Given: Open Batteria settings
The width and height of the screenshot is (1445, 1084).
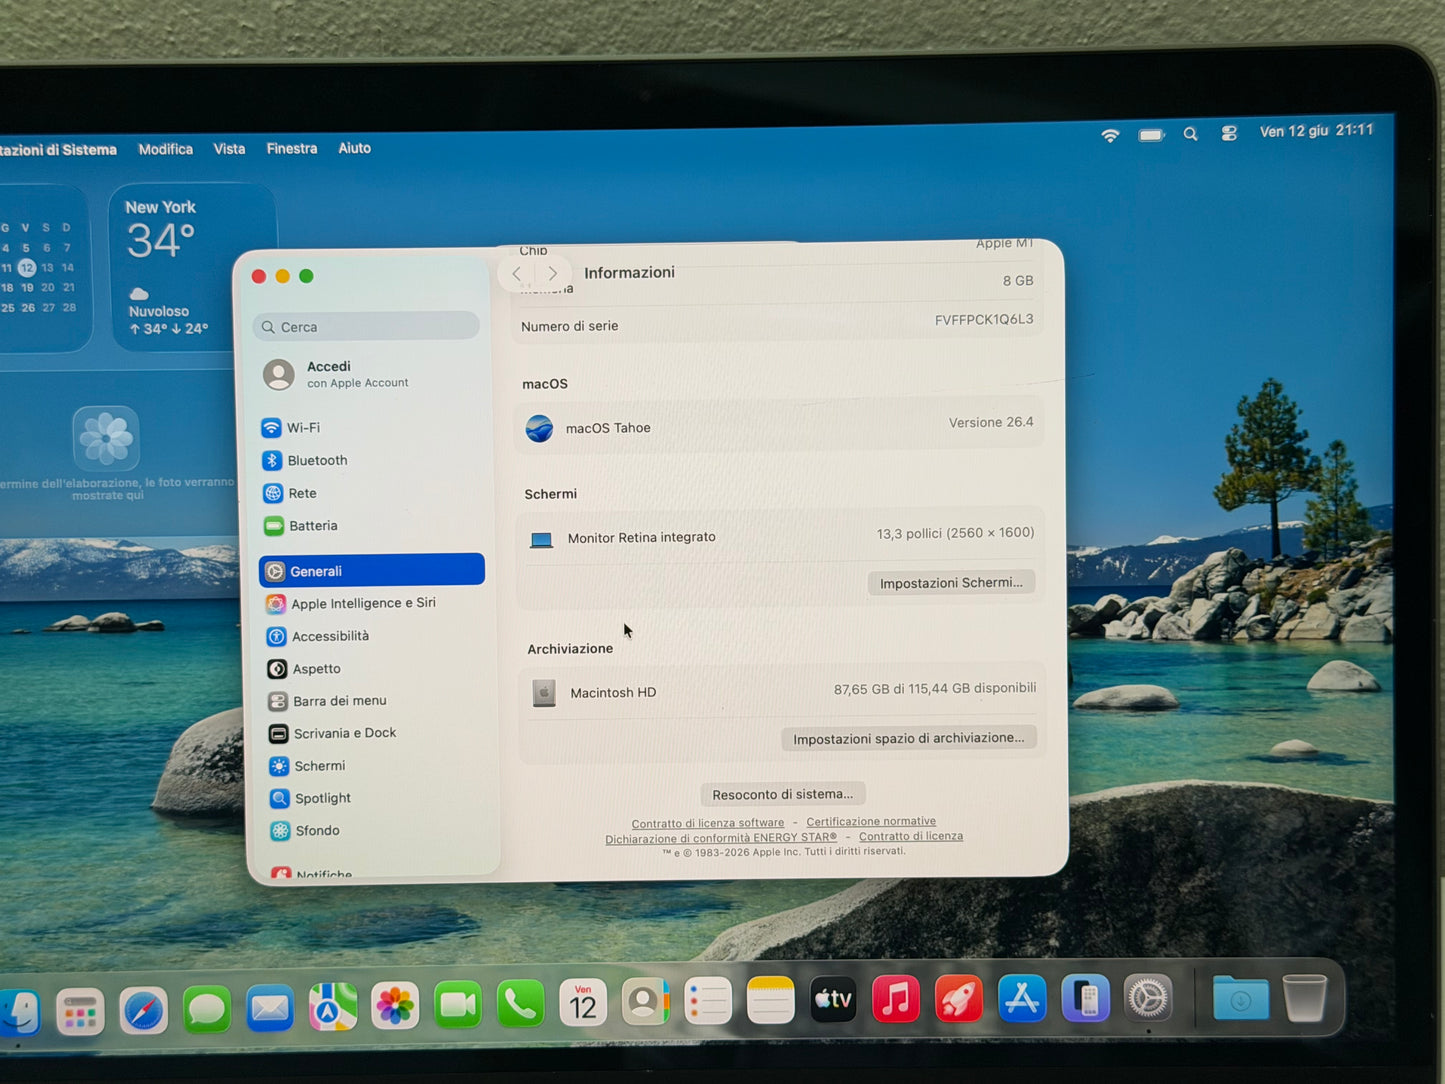Looking at the screenshot, I should click(x=300, y=526).
